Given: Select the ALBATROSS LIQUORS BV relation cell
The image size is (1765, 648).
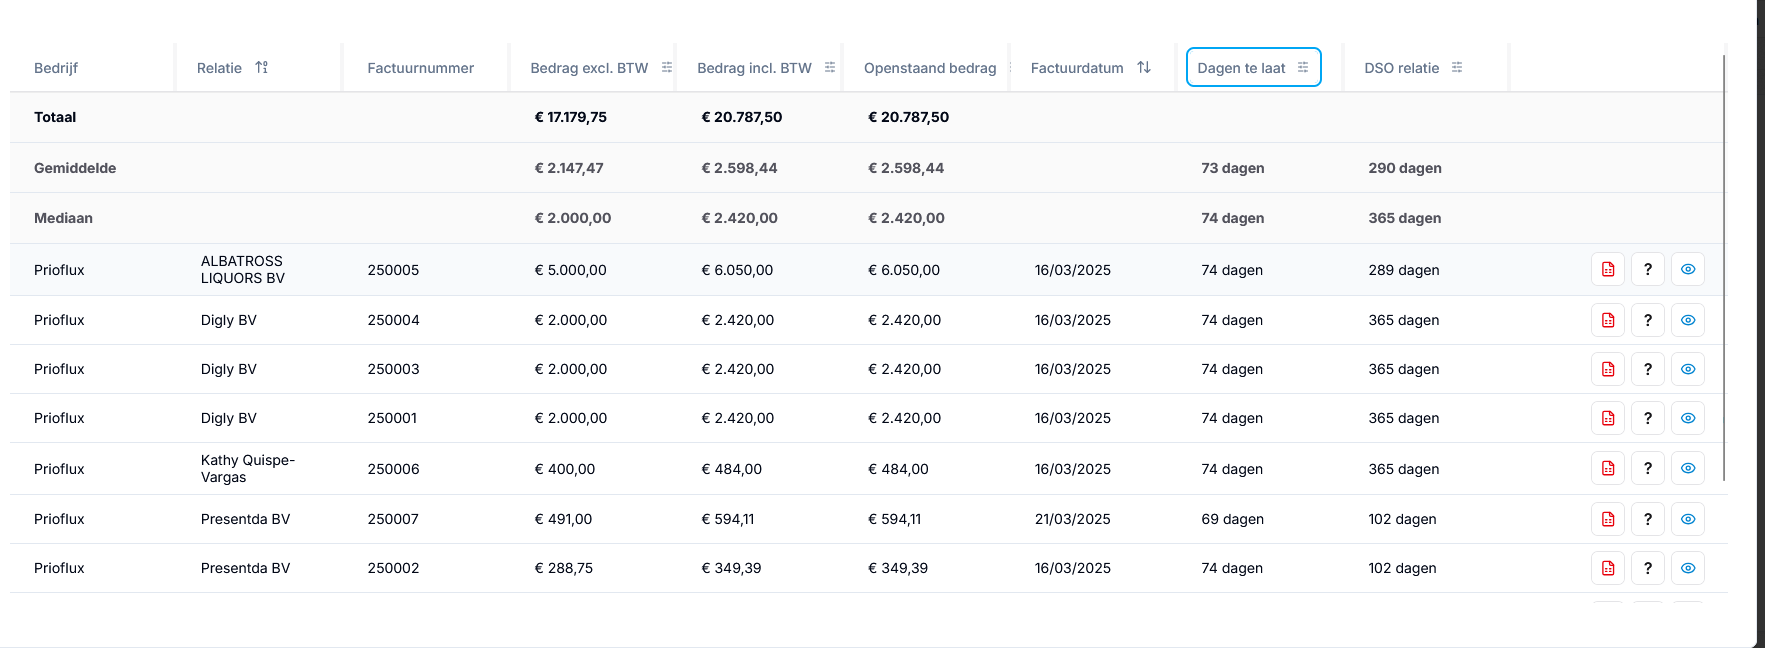Looking at the screenshot, I should (x=243, y=269).
